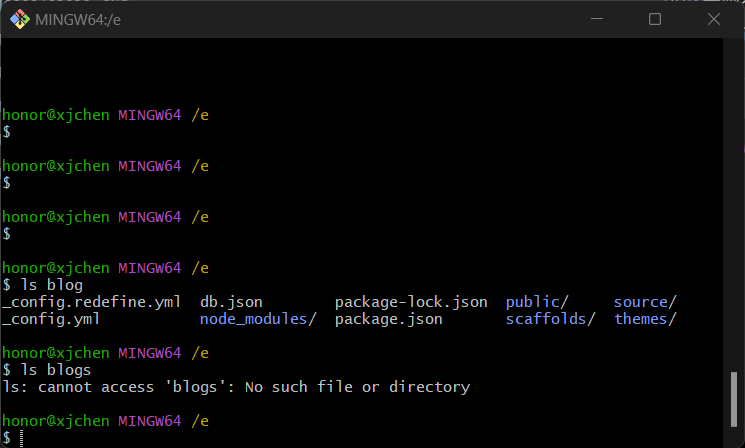Image resolution: width=745 pixels, height=448 pixels.
Task: Click the package-lock.json file name
Action: [x=411, y=302]
